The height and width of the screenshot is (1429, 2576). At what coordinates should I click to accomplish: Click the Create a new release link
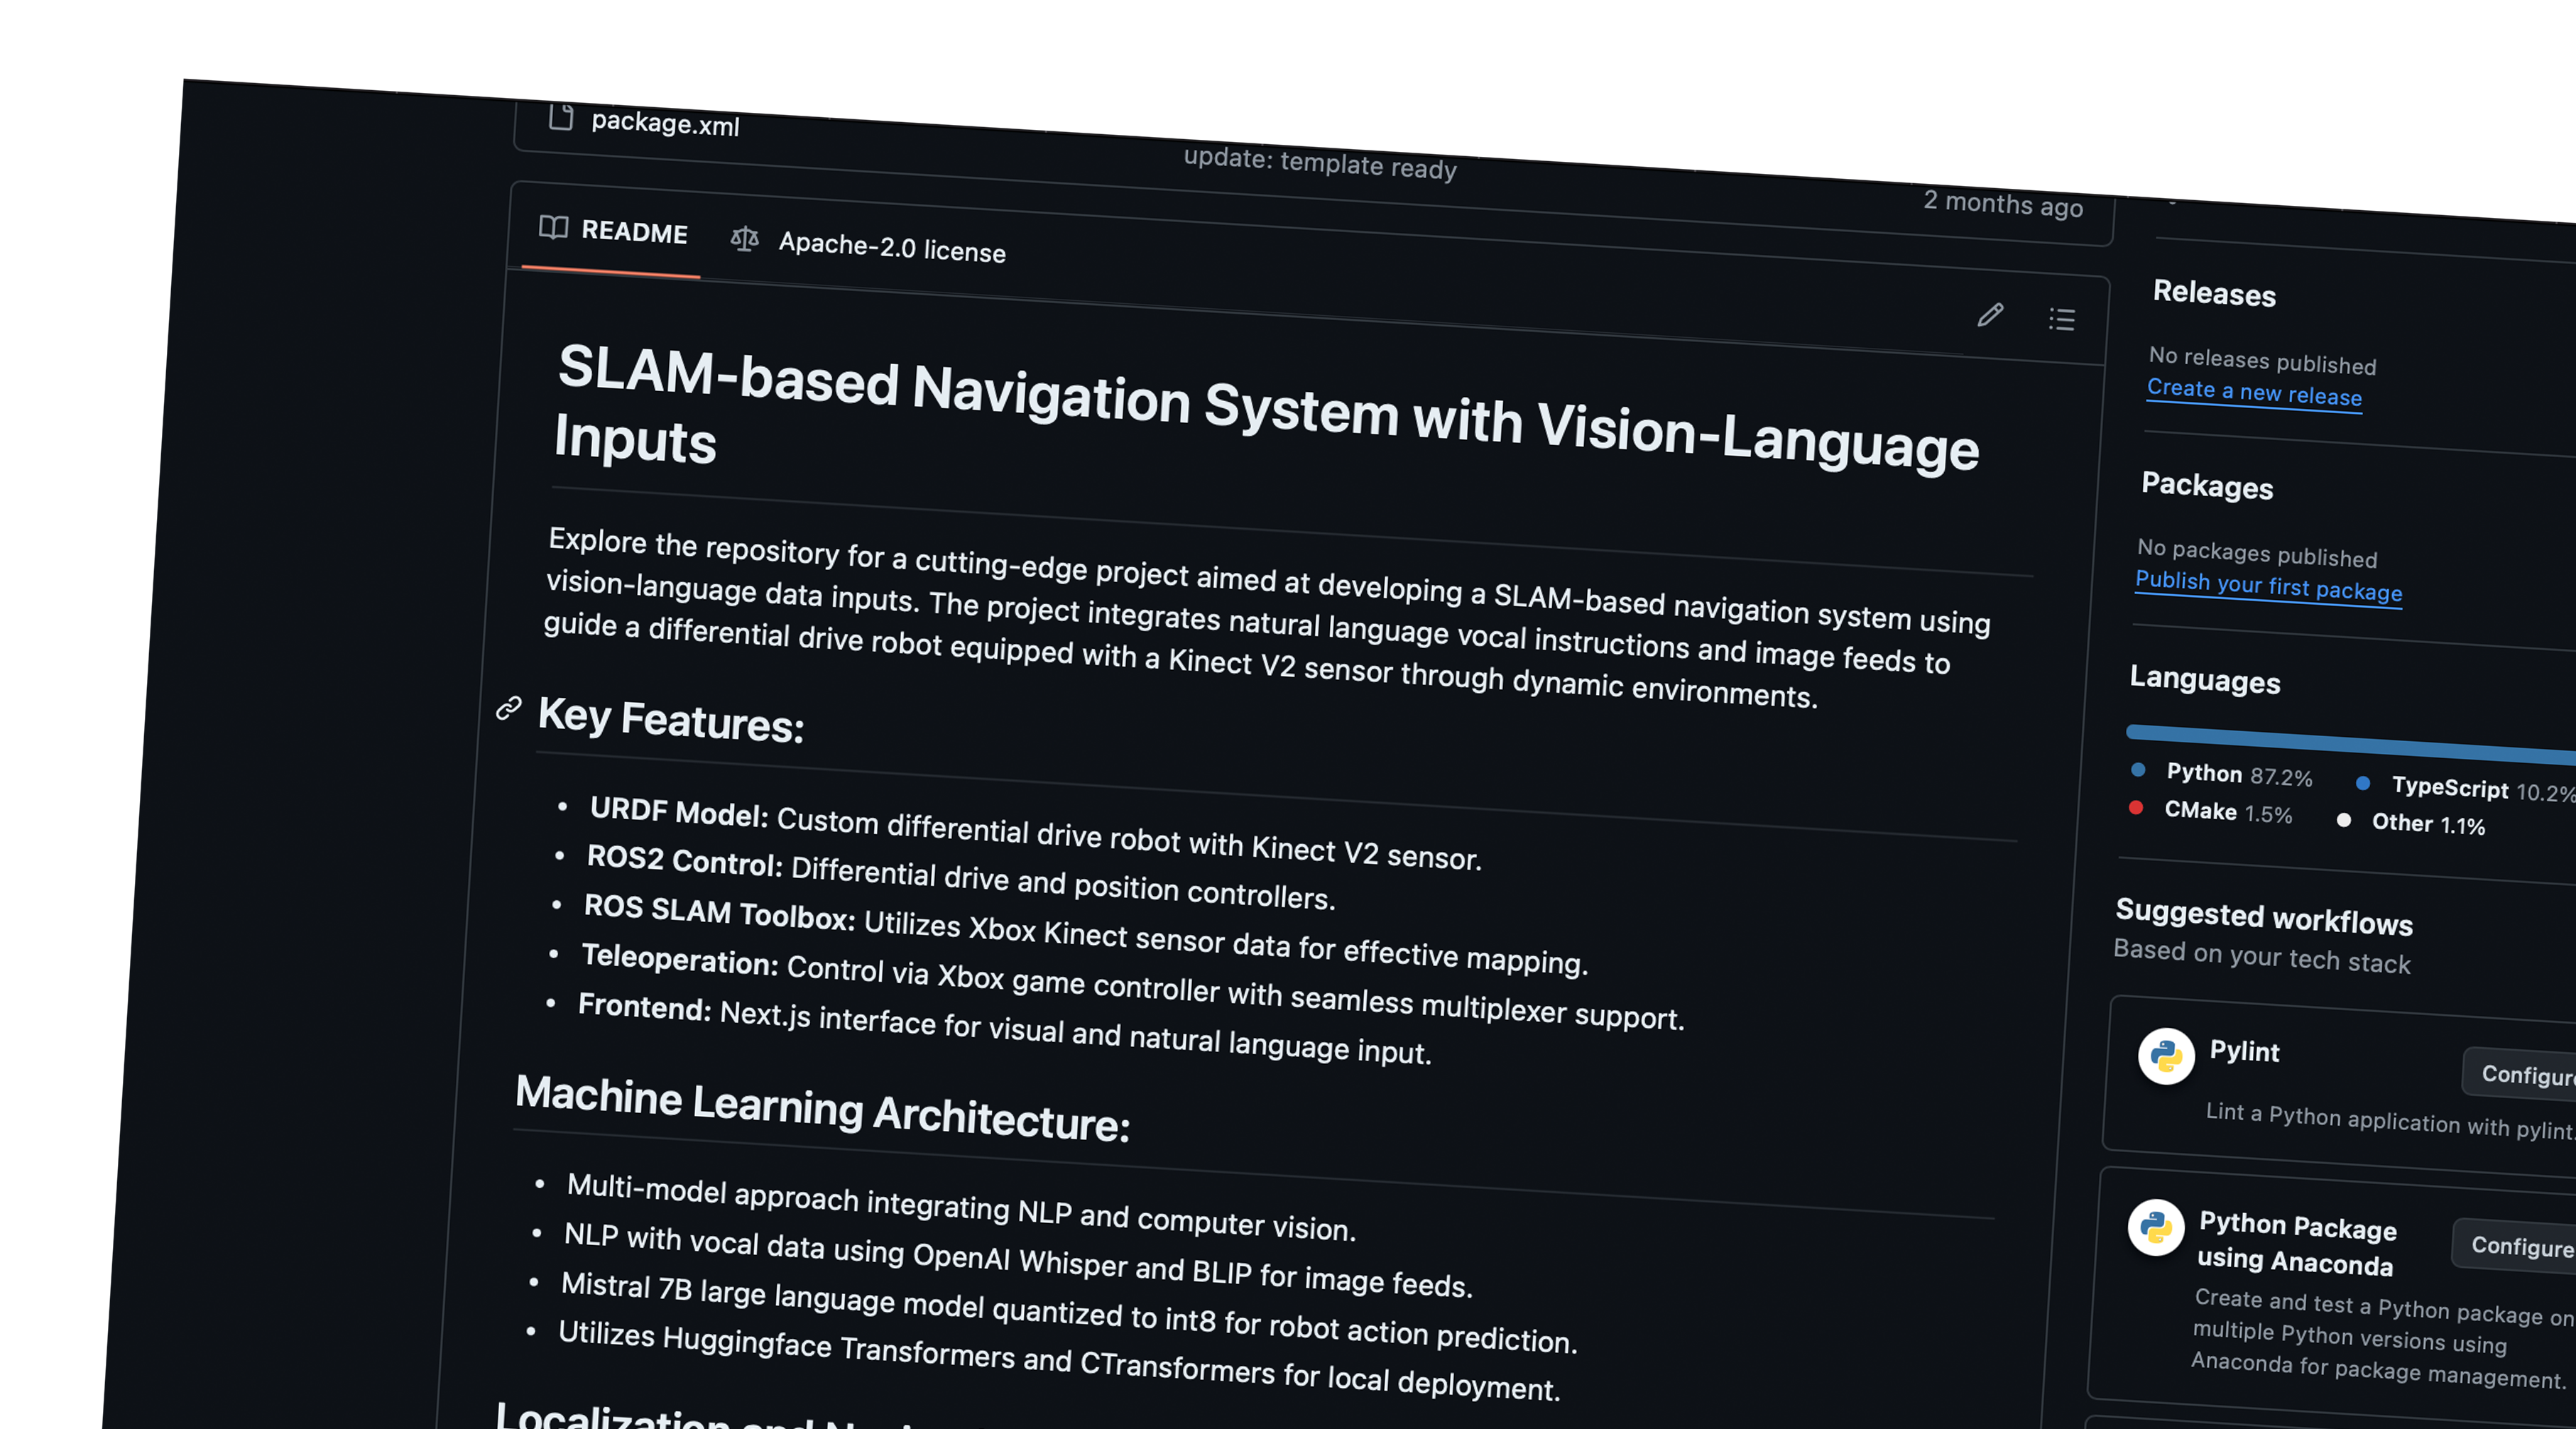pyautogui.click(x=2254, y=392)
